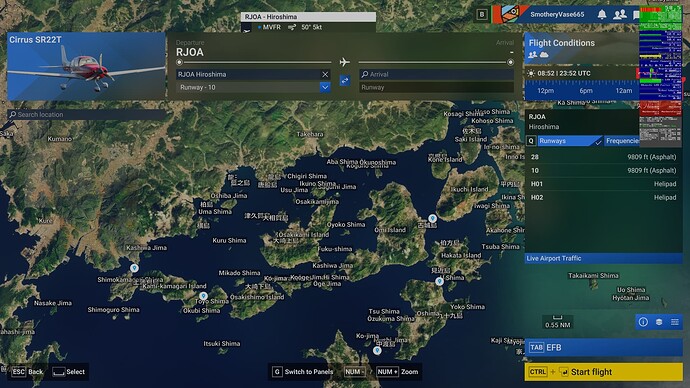
Task: Switch to Panels
Action: coord(302,372)
